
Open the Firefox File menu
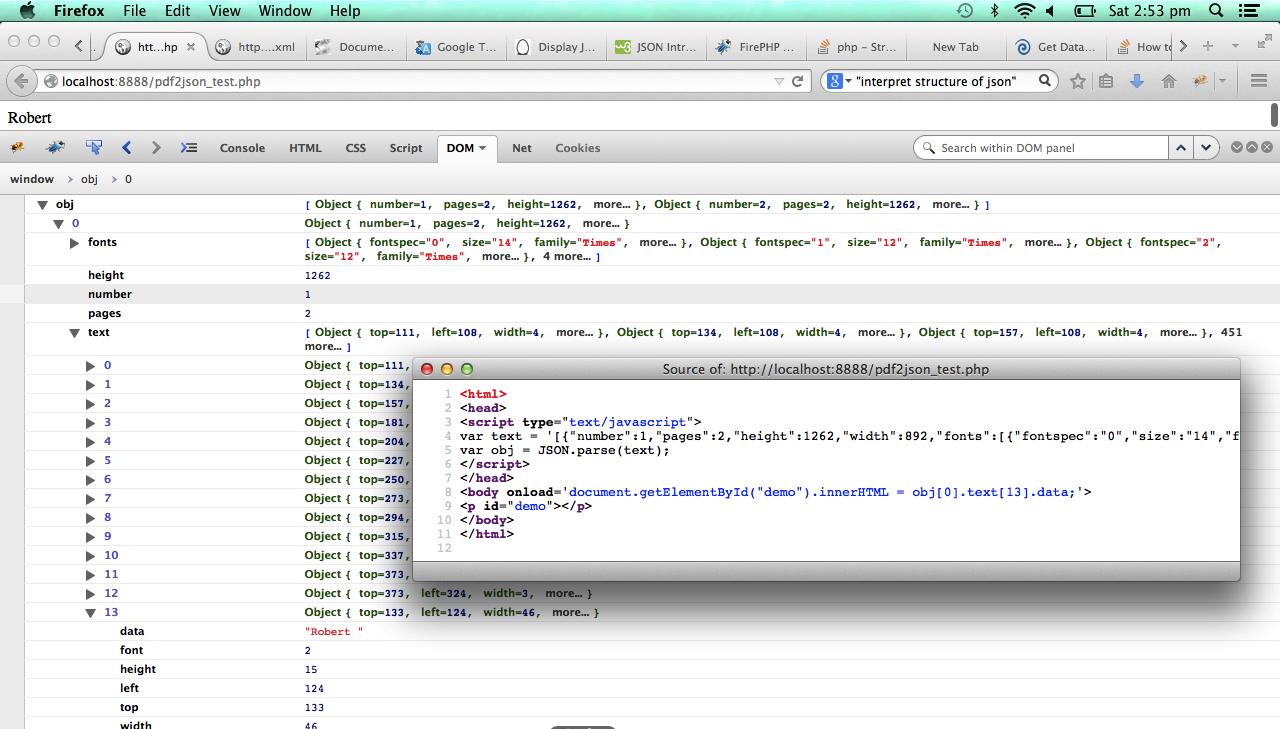tap(134, 11)
